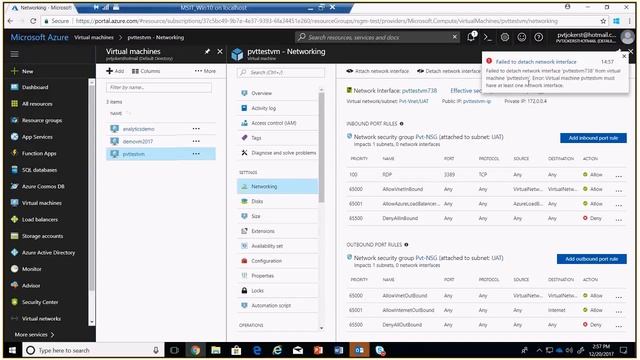The width and height of the screenshot is (640, 360).
Task: Open All resources in sidebar
Action: (x=37, y=104)
